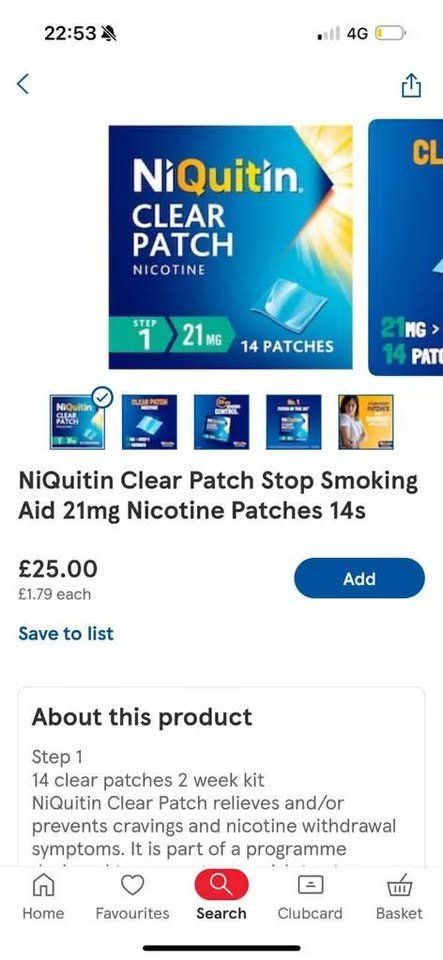Go to Home via house icon
The height and width of the screenshot is (960, 443).
[x=43, y=884]
